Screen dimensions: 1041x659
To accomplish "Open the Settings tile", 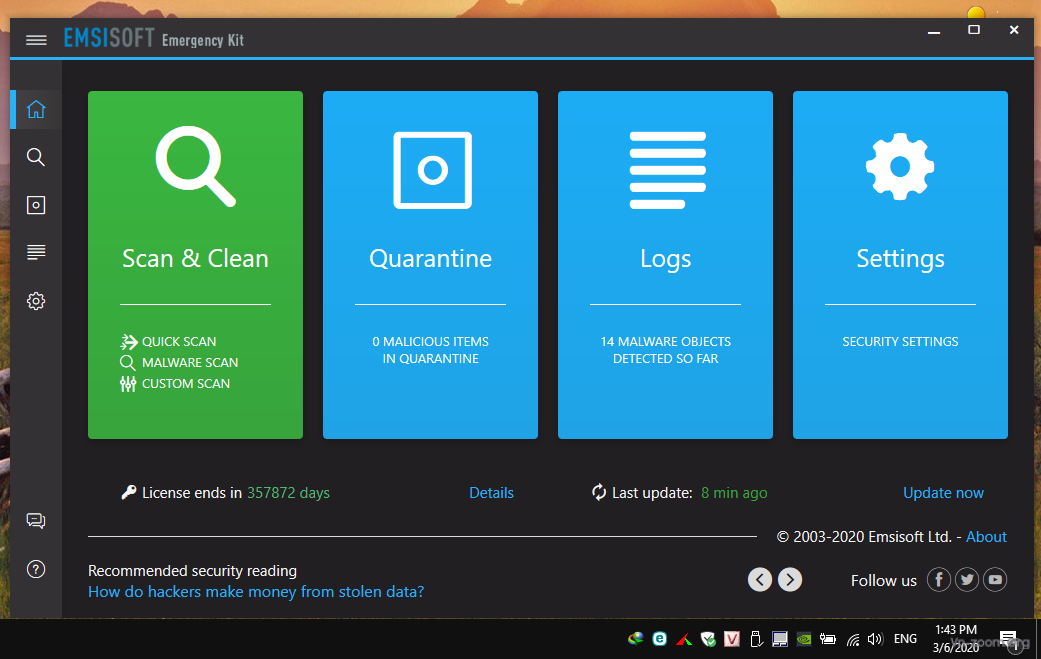I will click(x=900, y=264).
